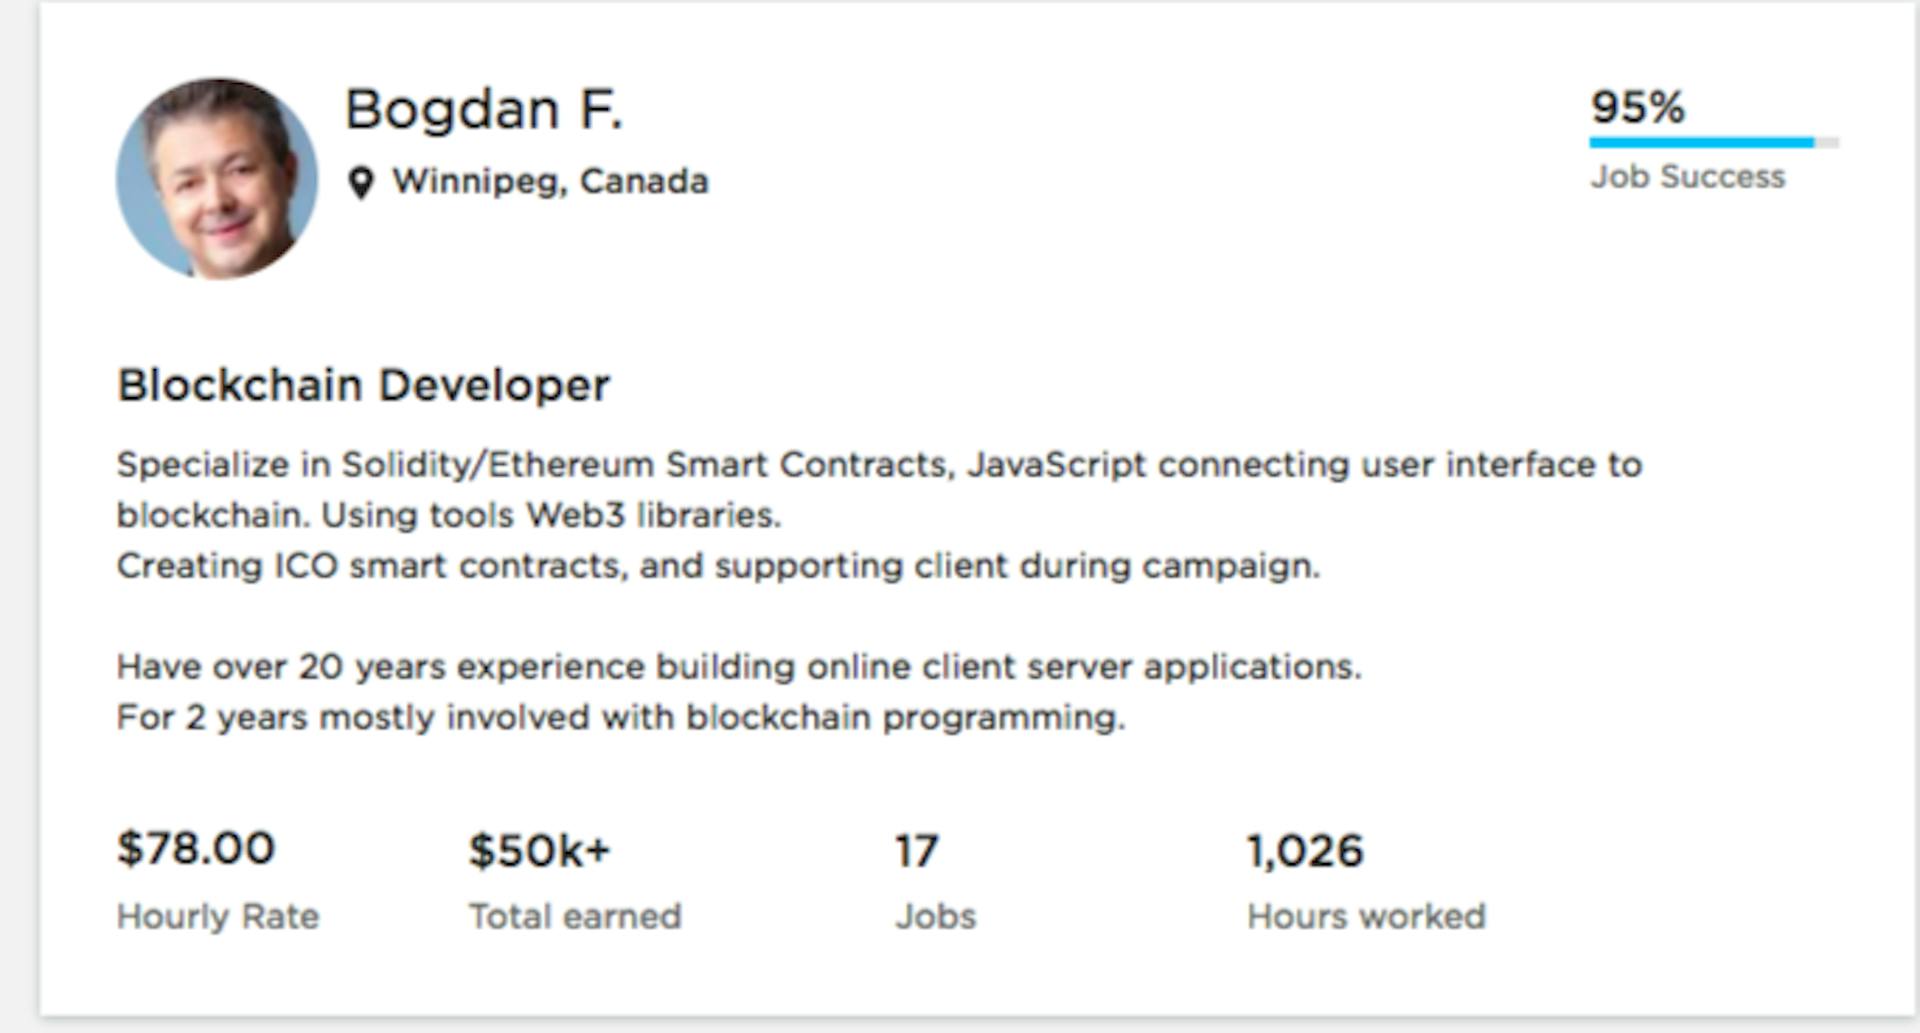1920x1033 pixels.
Task: Select the Winnipeg, Canada location text
Action: click(550, 182)
